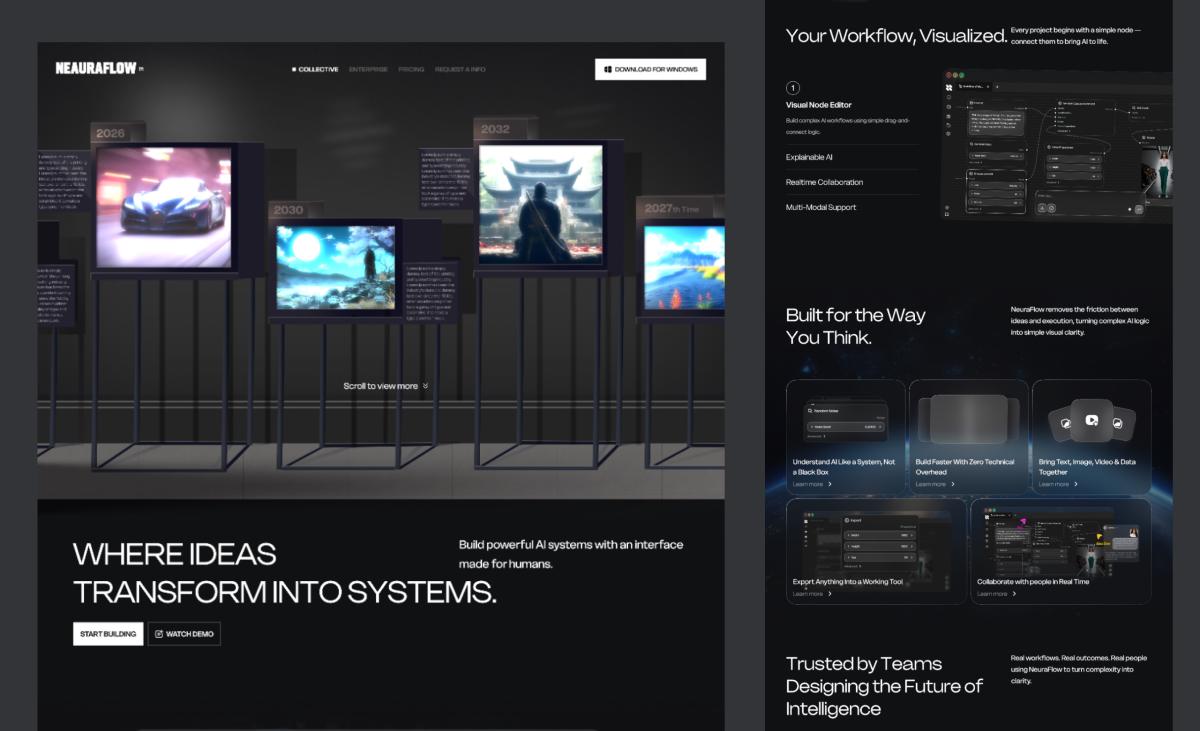This screenshot has width=1200, height=731.
Task: Click the icon inside Watch Demo button
Action: tap(159, 634)
